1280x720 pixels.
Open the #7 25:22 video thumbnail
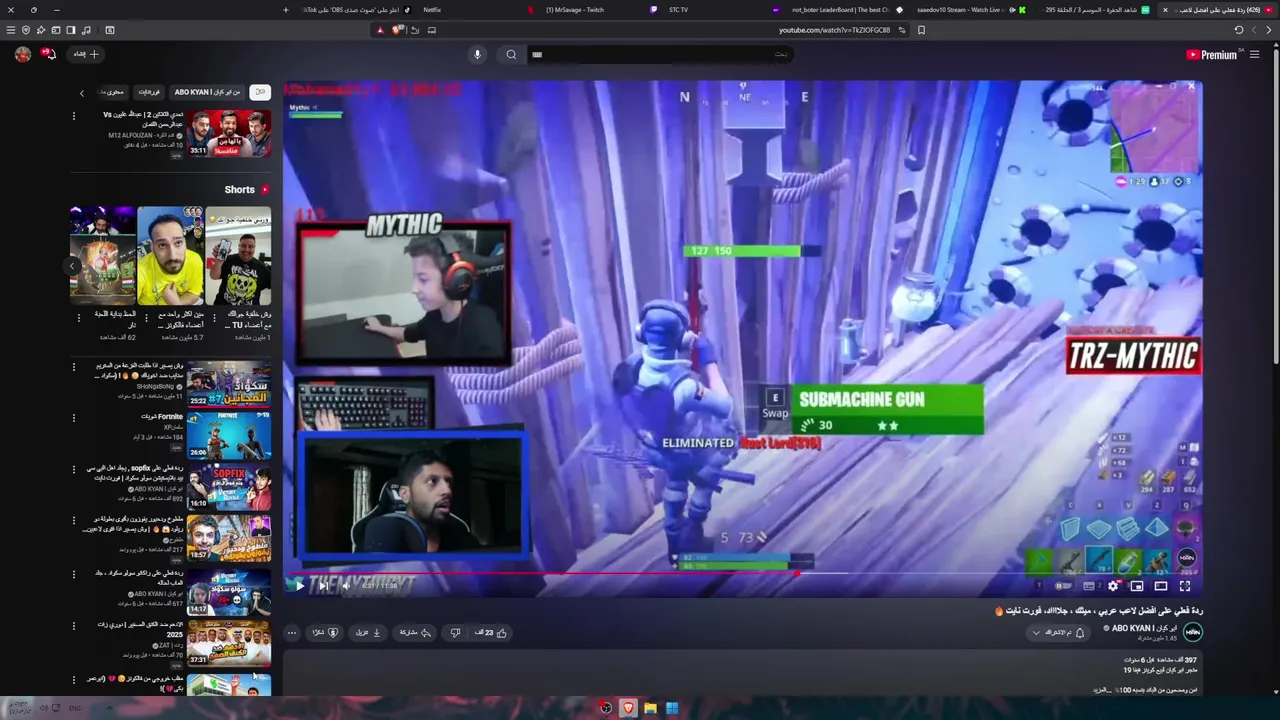click(229, 383)
